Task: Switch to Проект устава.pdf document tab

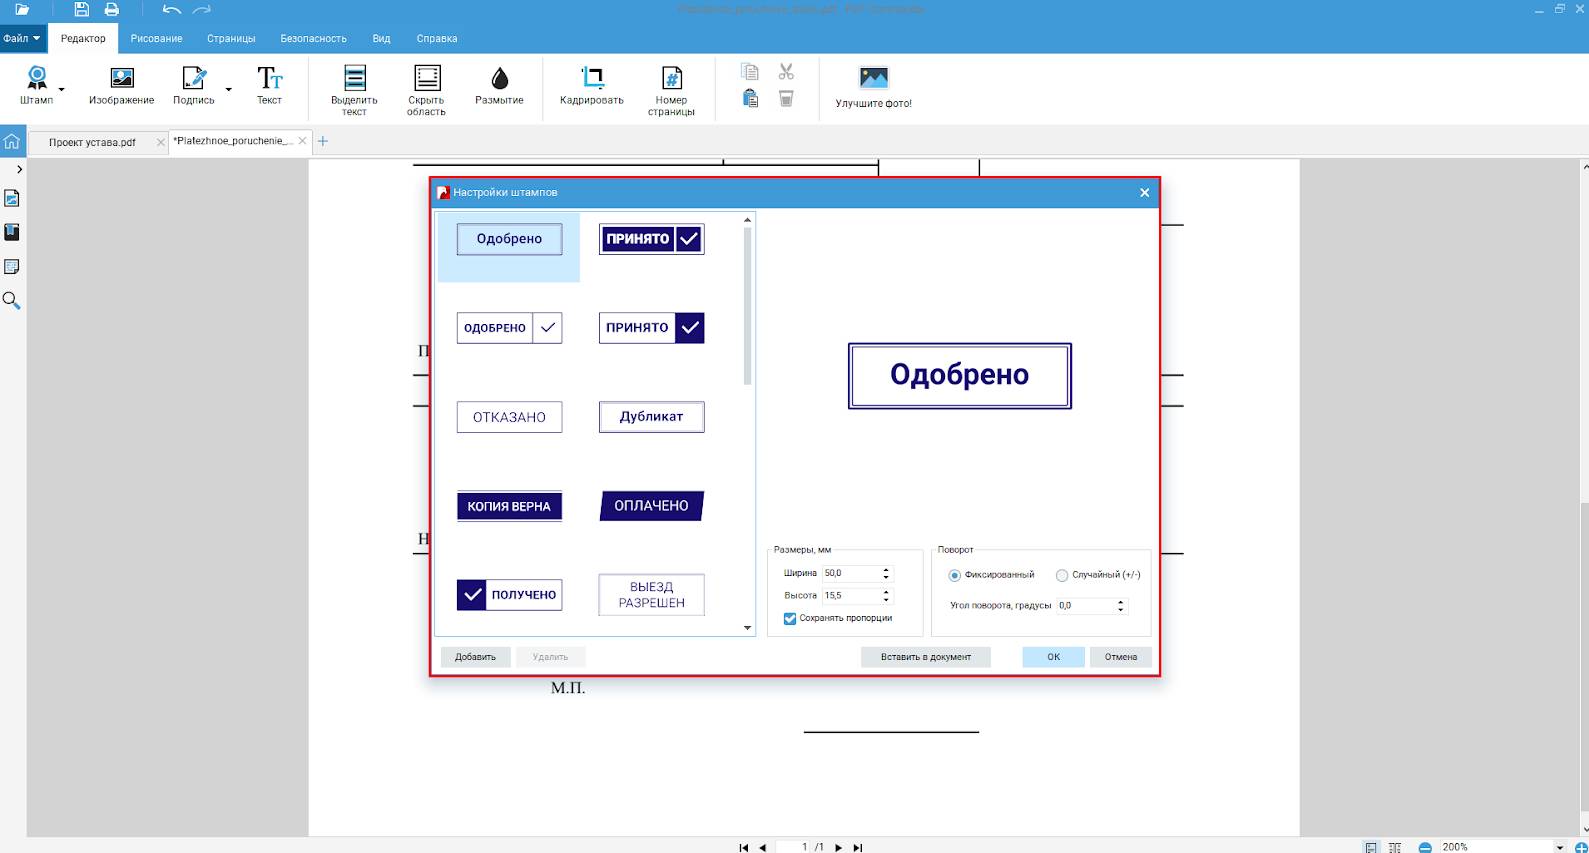Action: click(x=92, y=142)
